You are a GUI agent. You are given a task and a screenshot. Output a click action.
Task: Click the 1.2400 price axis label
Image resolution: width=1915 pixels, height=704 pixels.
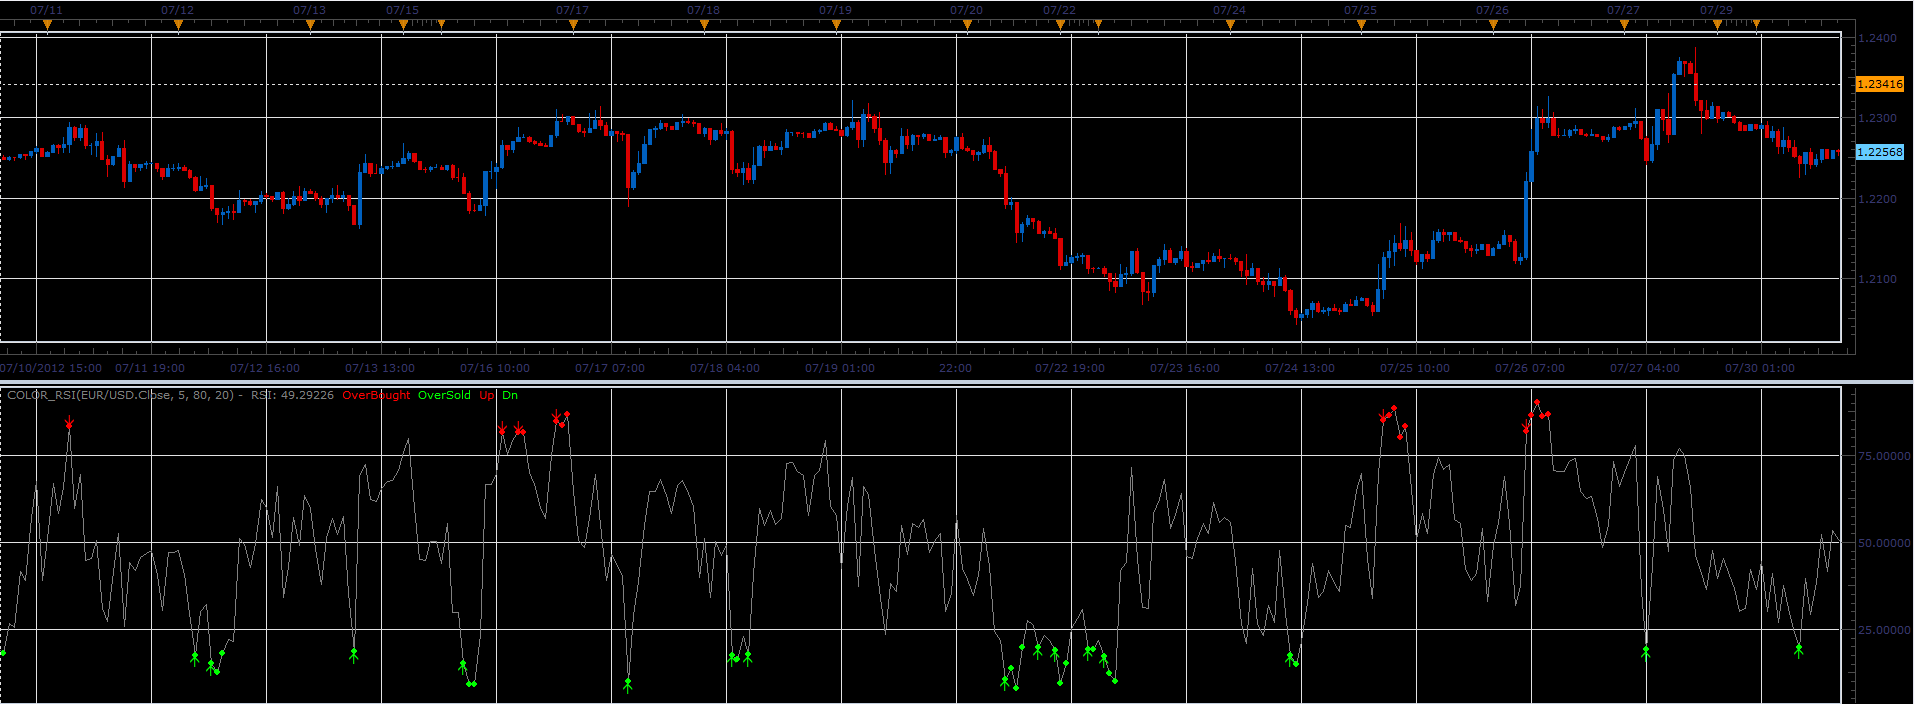pos(1877,38)
